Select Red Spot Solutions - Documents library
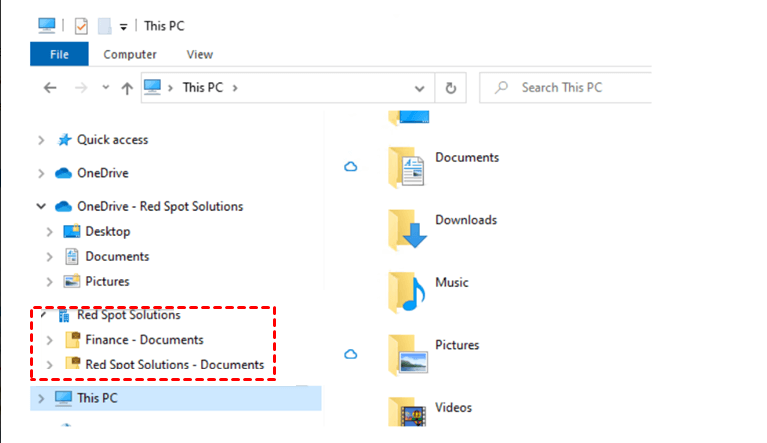Viewport: 767px width, 443px height. (x=175, y=365)
